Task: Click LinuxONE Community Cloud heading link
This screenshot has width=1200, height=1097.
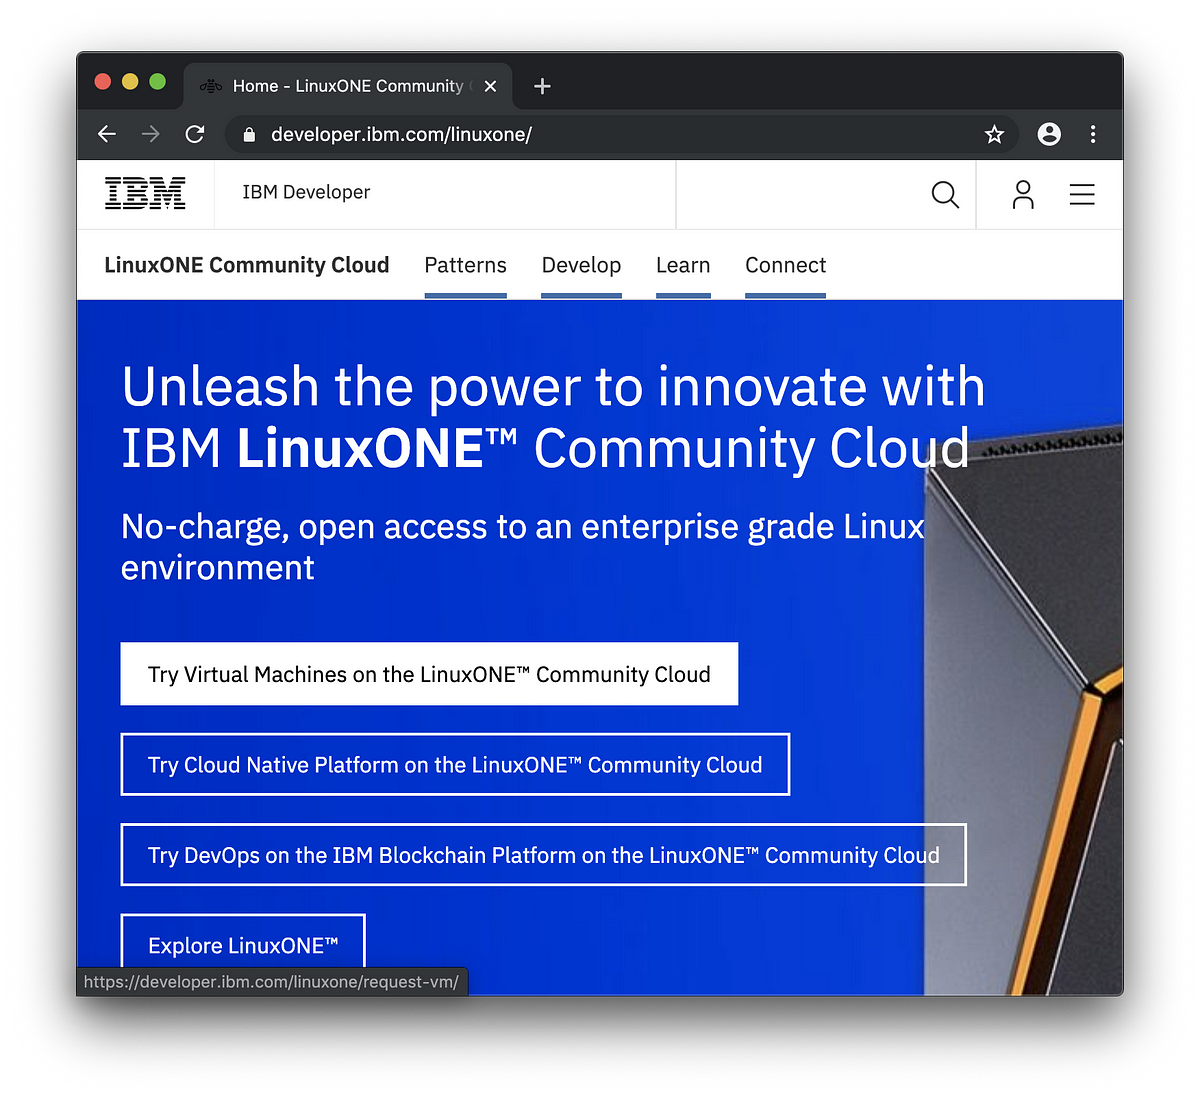Action: [247, 265]
